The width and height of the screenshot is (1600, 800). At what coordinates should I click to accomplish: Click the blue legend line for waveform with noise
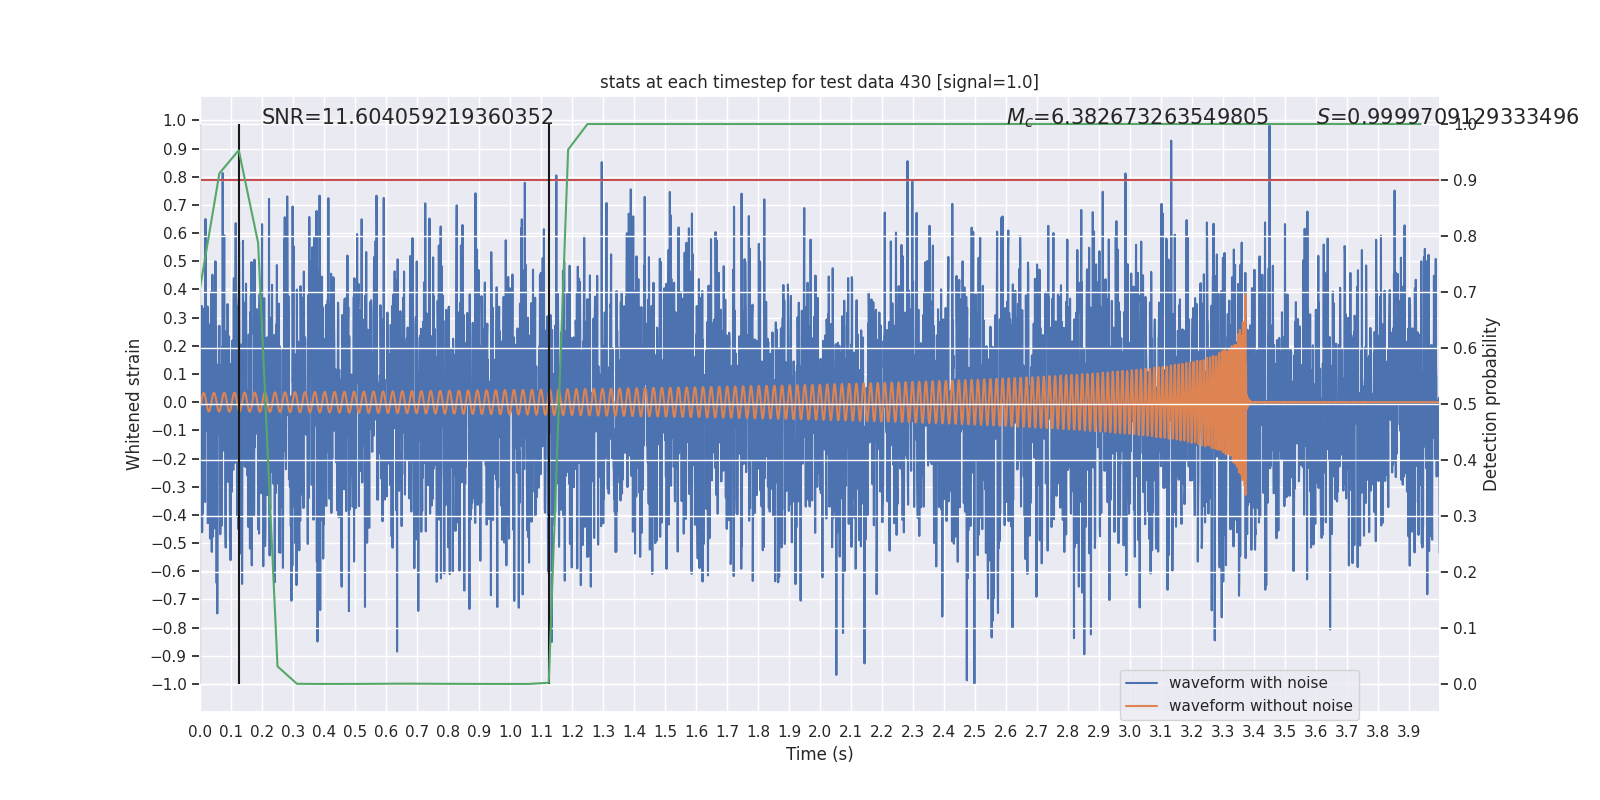coord(1141,683)
